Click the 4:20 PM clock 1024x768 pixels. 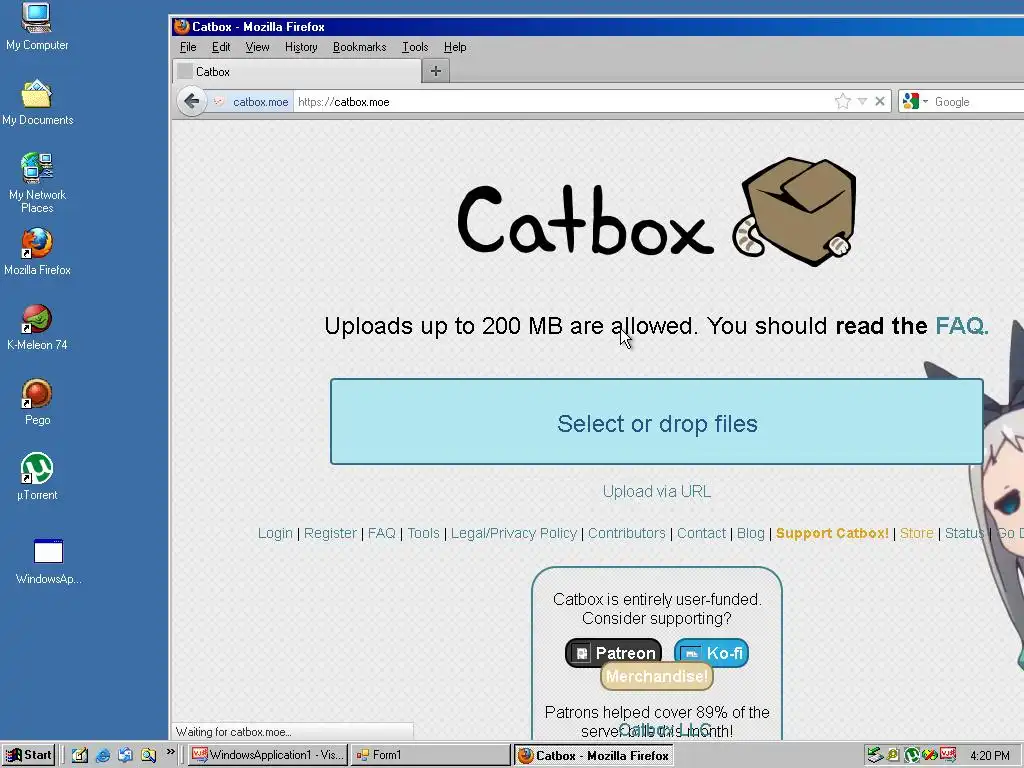(x=989, y=756)
